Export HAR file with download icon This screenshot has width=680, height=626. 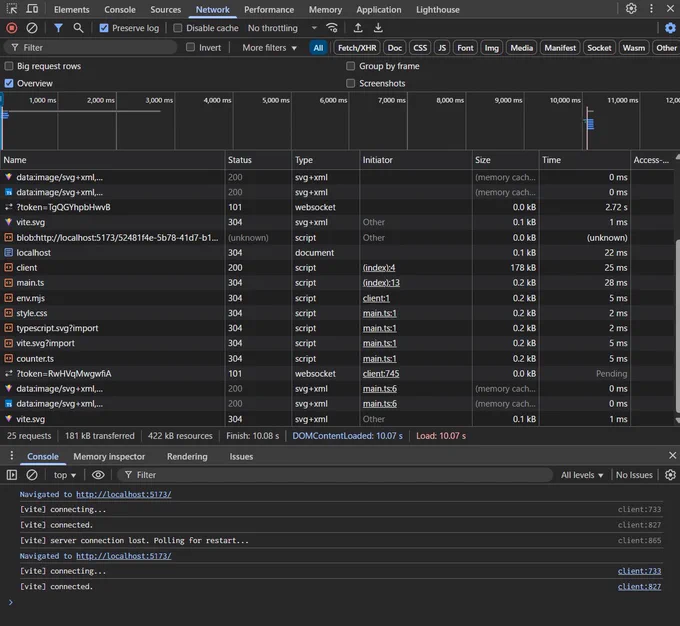(x=378, y=28)
